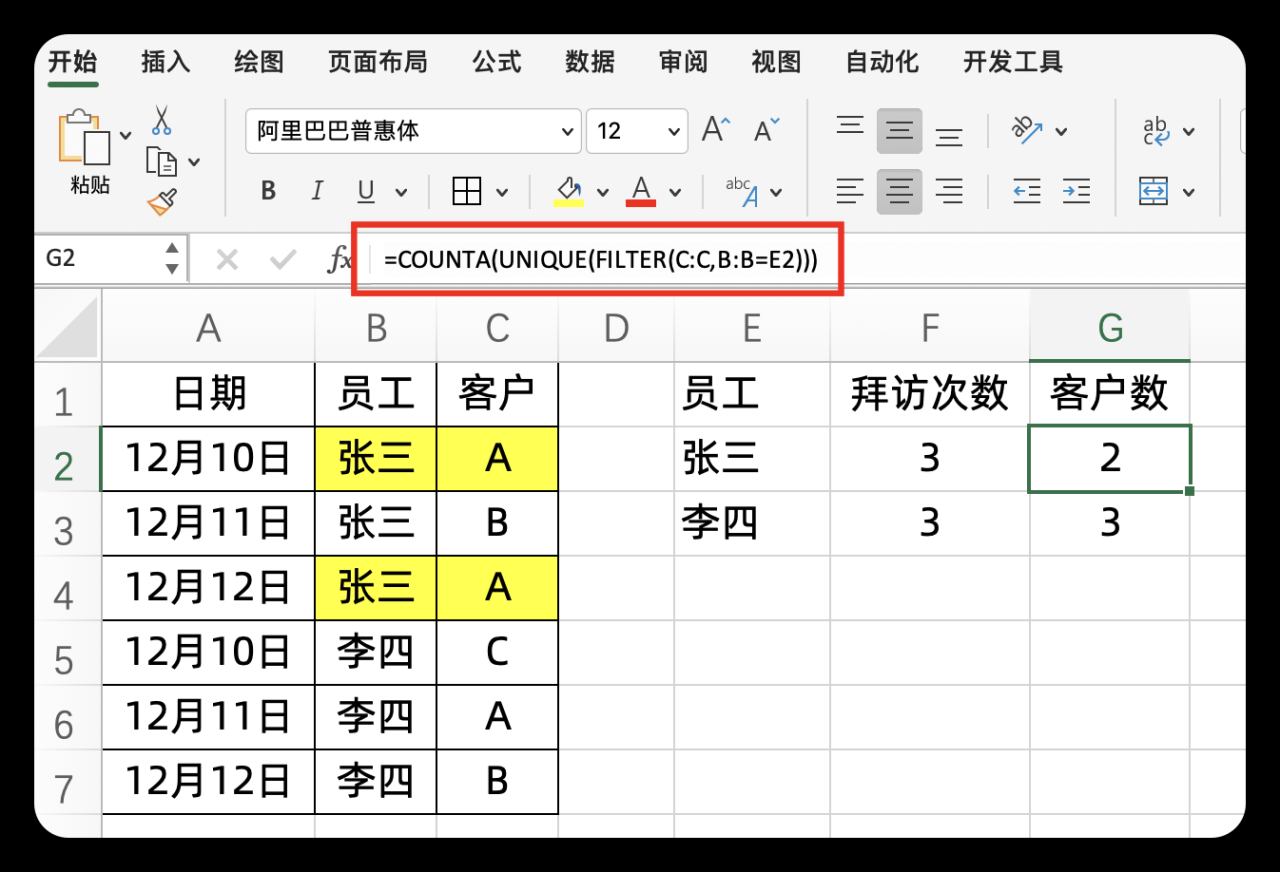Open the font name dropdown
The width and height of the screenshot is (1280, 872).
[x=568, y=131]
